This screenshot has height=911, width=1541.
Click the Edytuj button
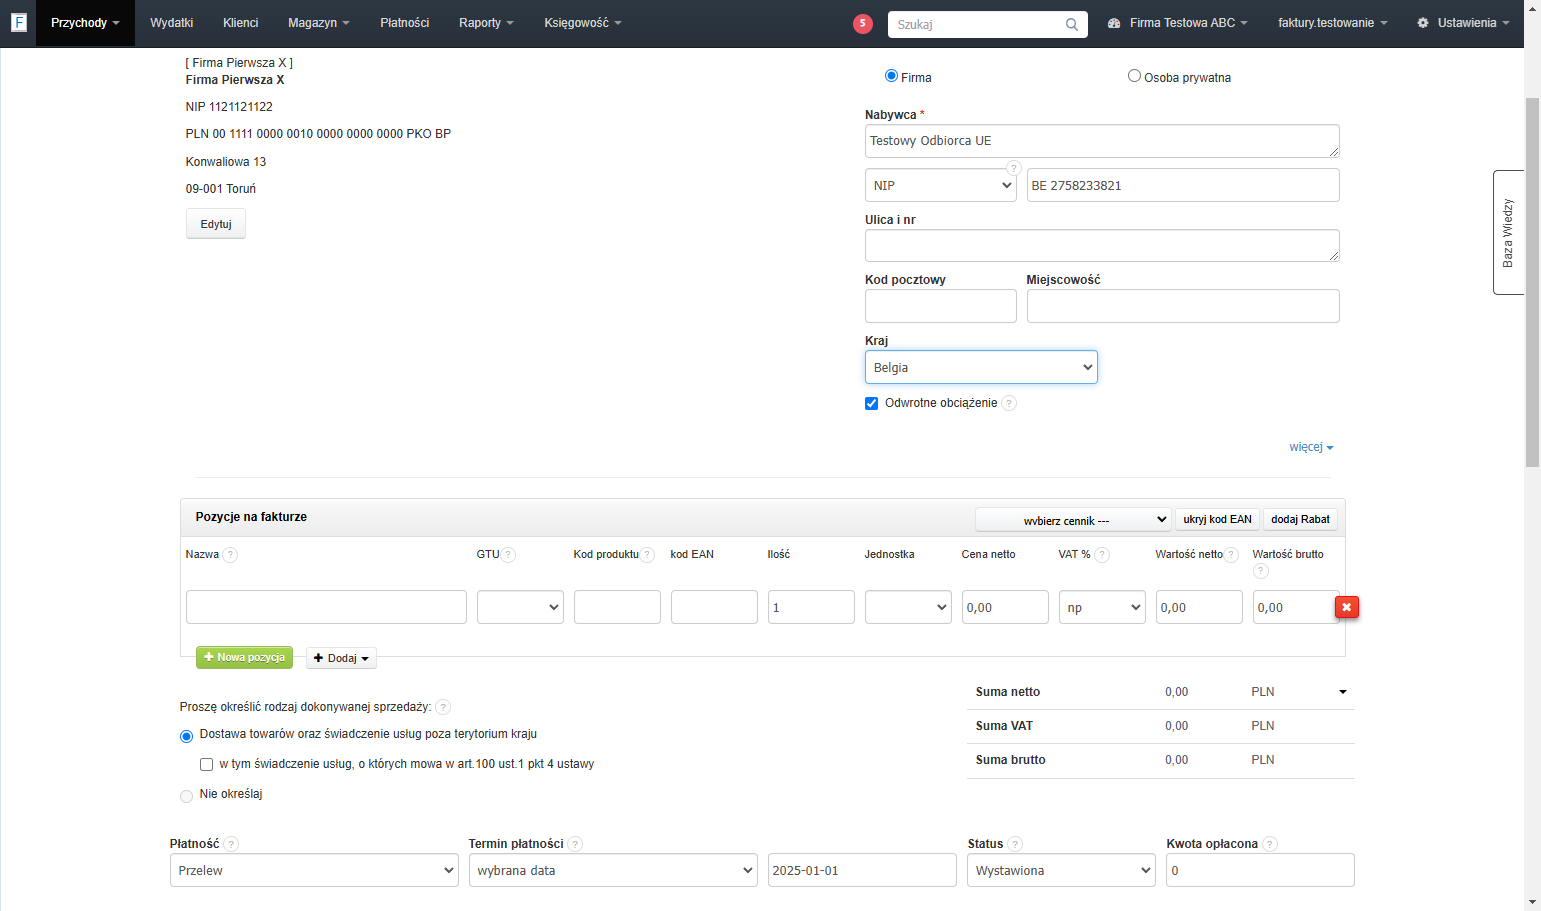click(x=216, y=224)
